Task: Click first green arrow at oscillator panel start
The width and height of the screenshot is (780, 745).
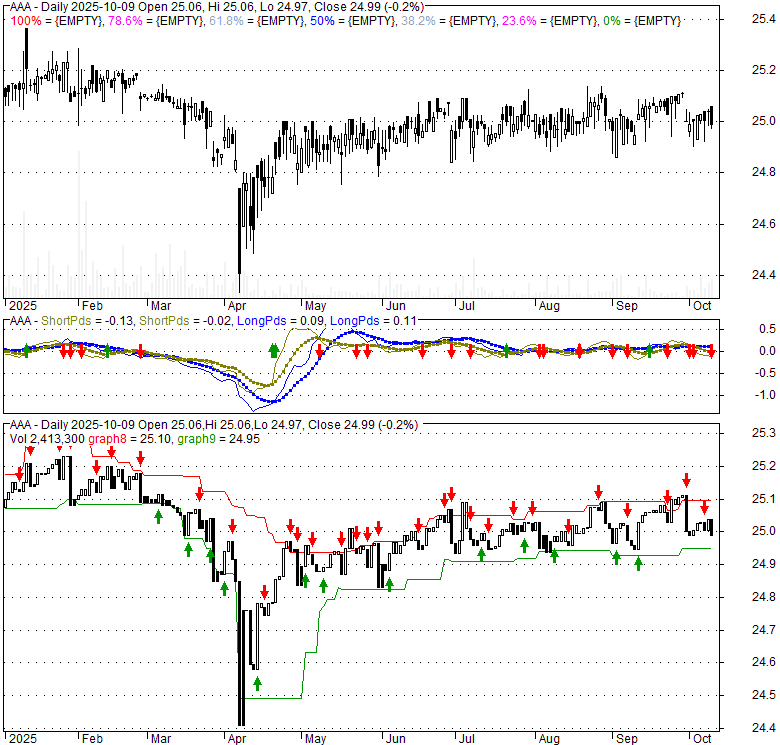Action: click(26, 350)
